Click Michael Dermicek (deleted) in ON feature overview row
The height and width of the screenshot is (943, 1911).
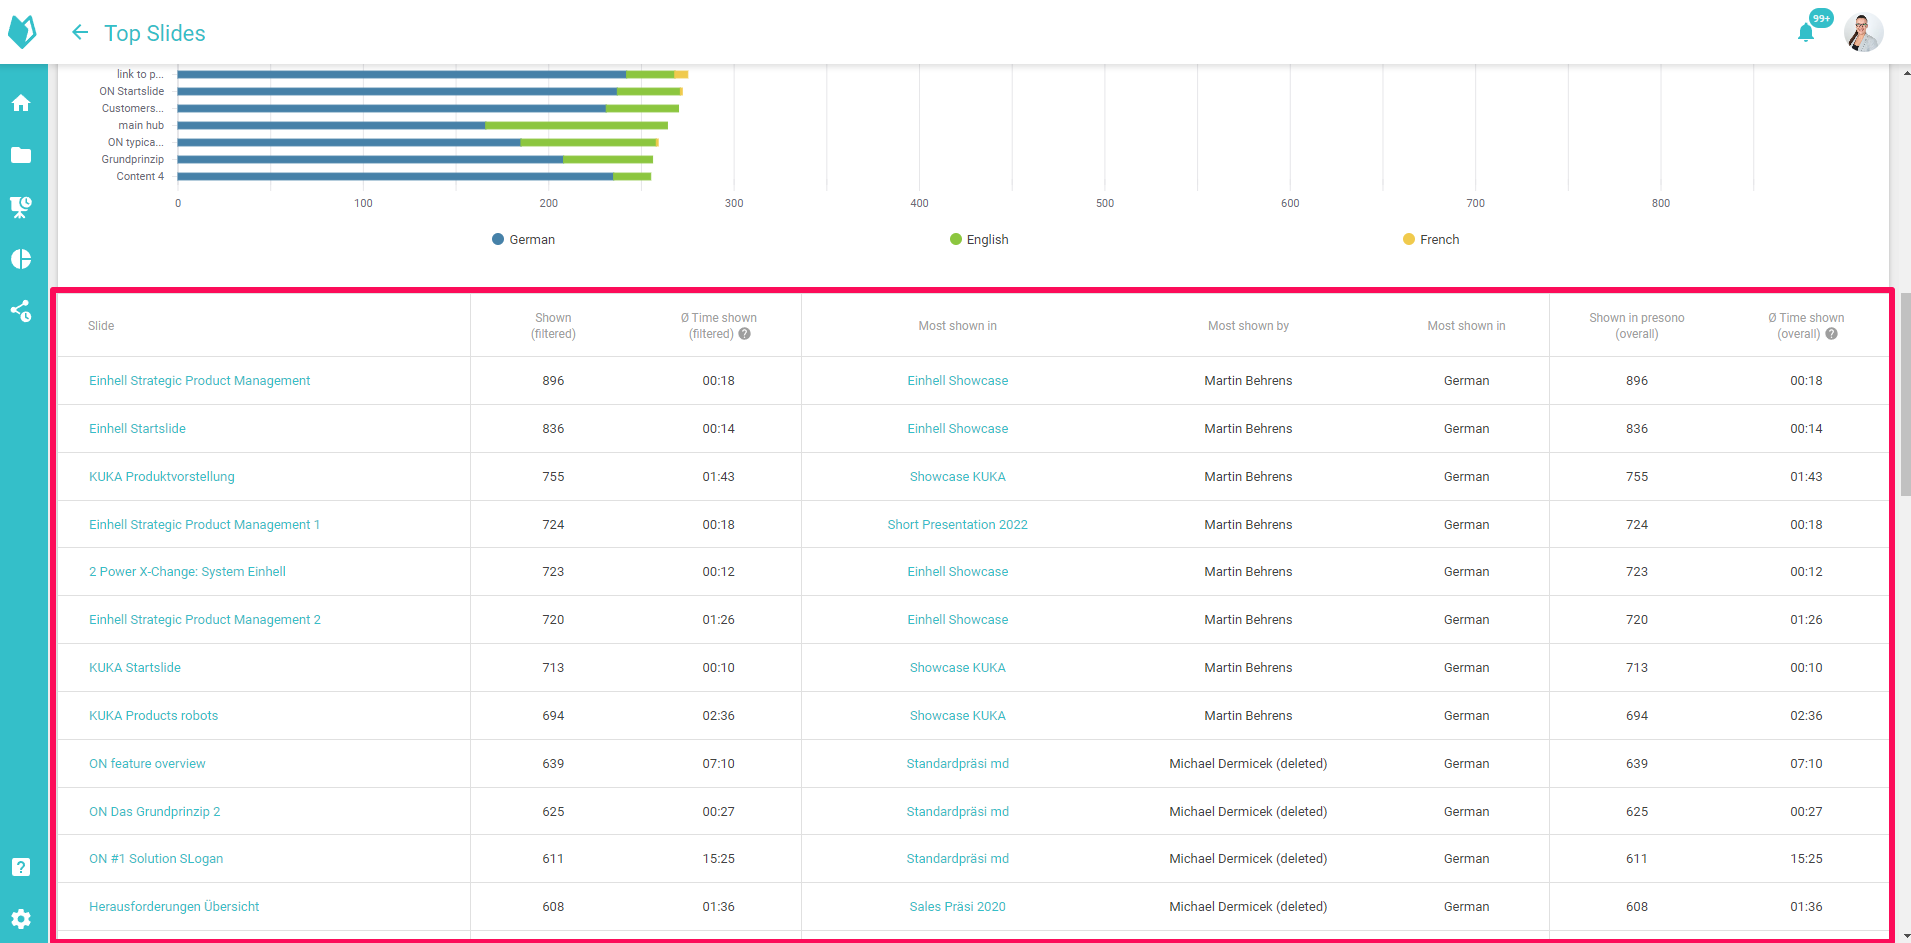tap(1248, 764)
